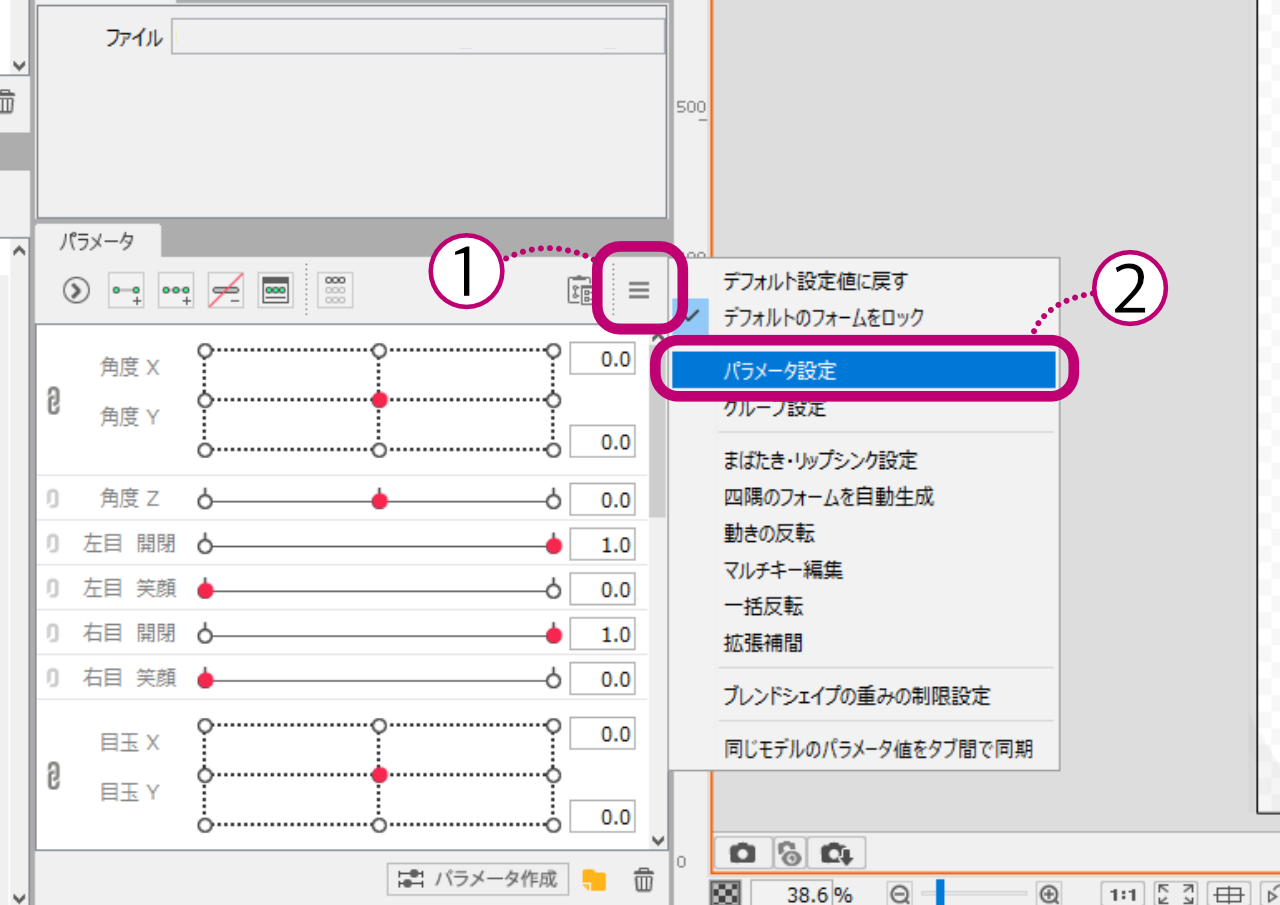Screen dimensions: 1280x905
Task: Click the ファイル path input field
Action: 418,36
